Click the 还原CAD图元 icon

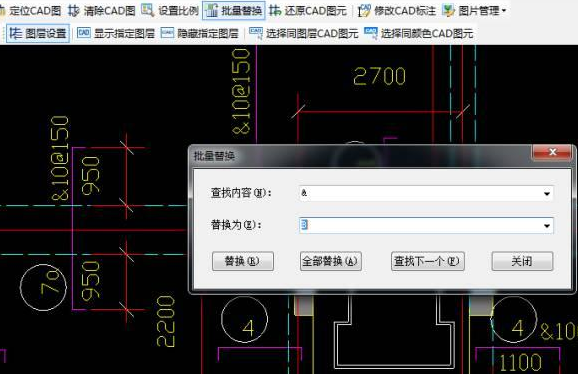pos(275,11)
